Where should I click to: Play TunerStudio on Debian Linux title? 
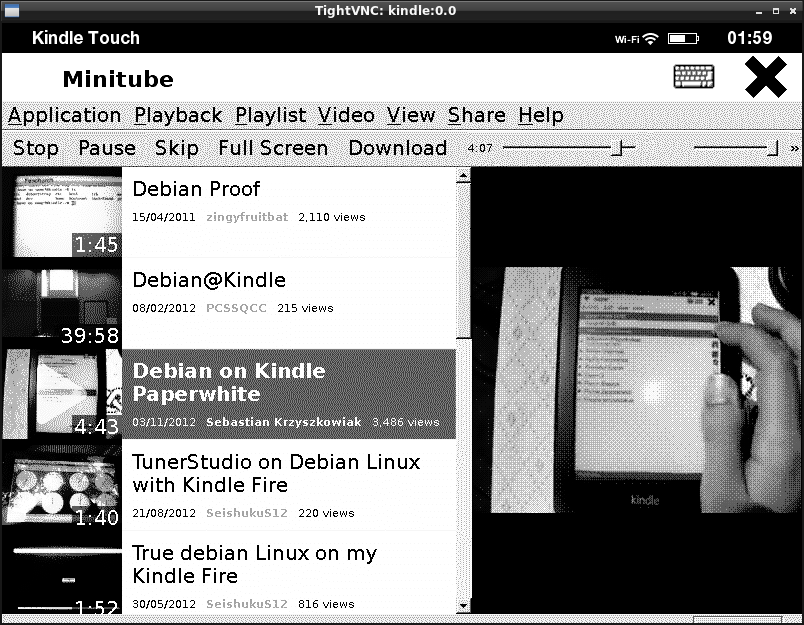[276, 473]
